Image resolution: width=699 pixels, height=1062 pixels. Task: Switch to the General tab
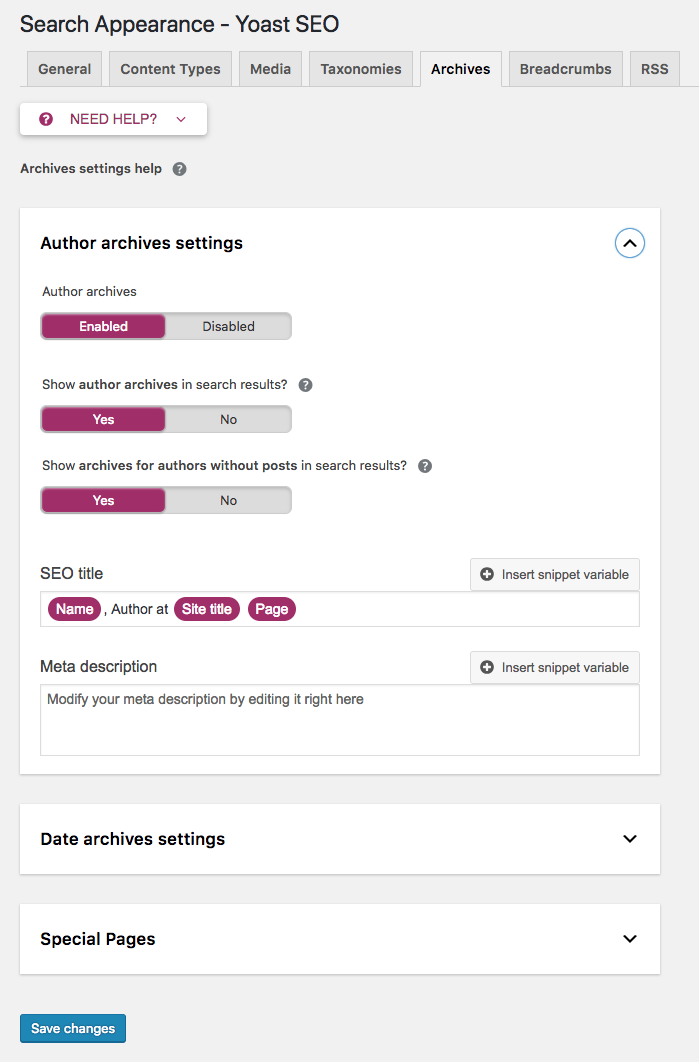[64, 69]
